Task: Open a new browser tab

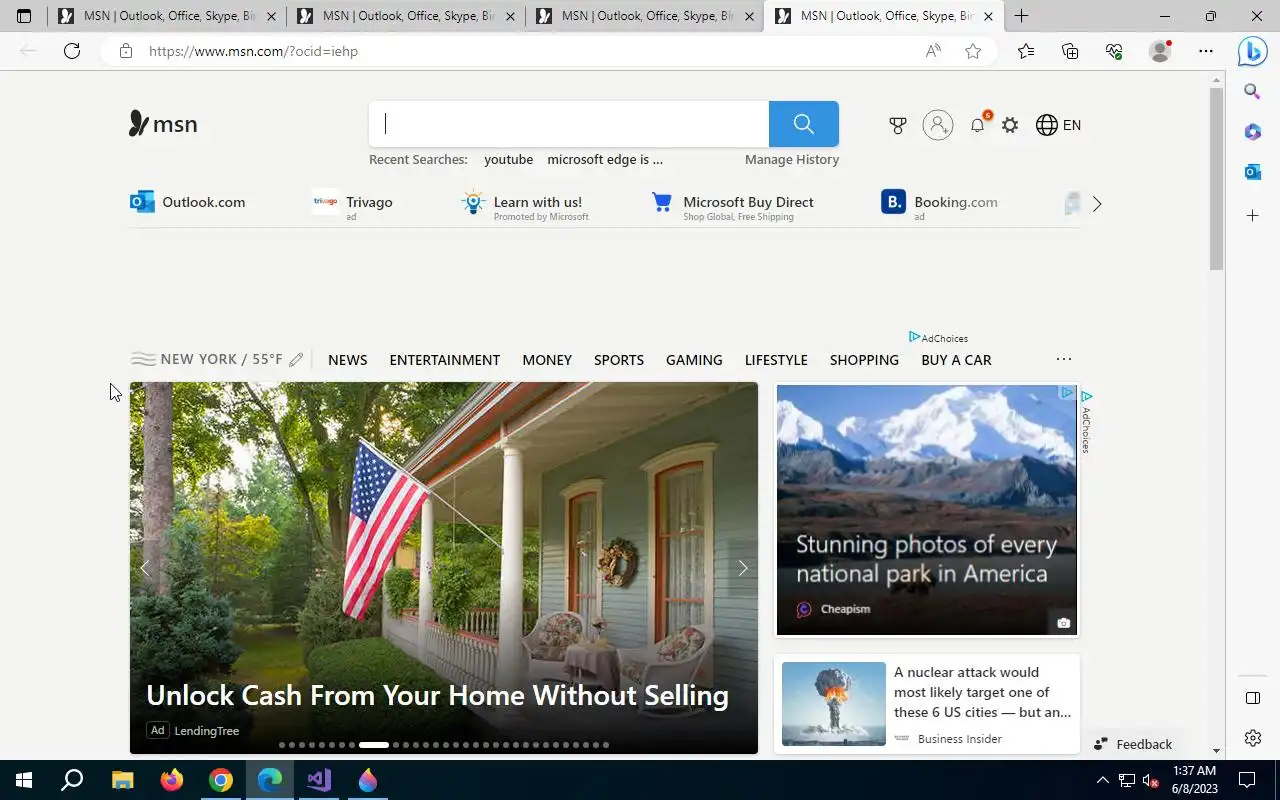Action: [x=1021, y=16]
